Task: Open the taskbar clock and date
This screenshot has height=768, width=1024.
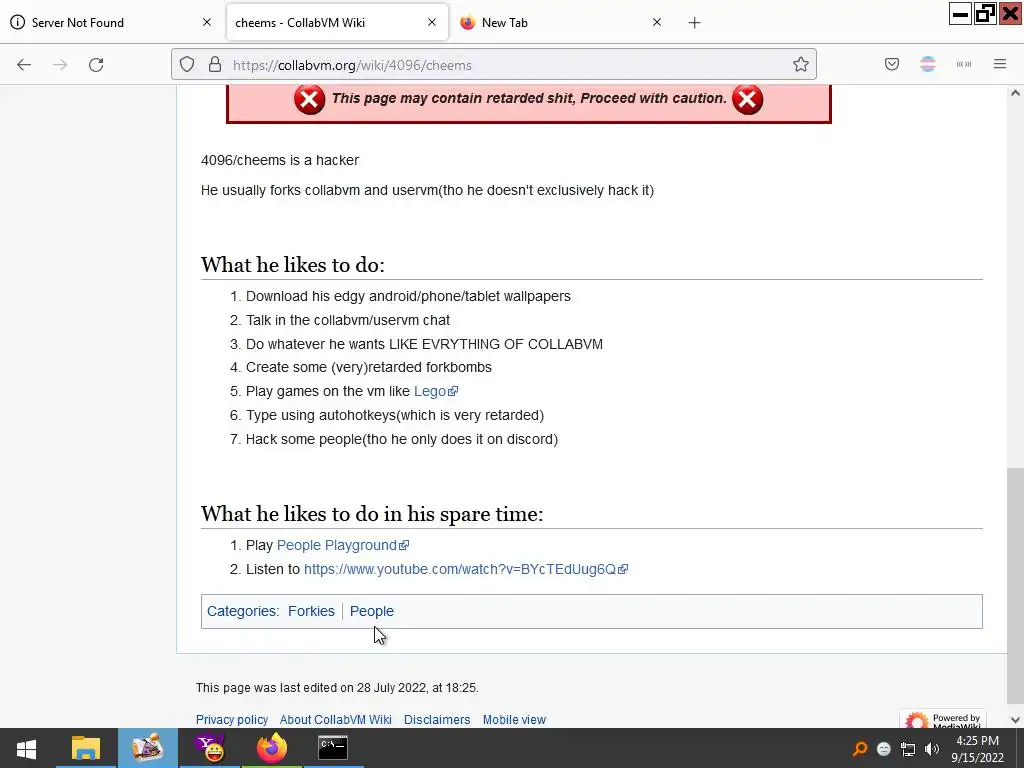Action: pos(978,749)
